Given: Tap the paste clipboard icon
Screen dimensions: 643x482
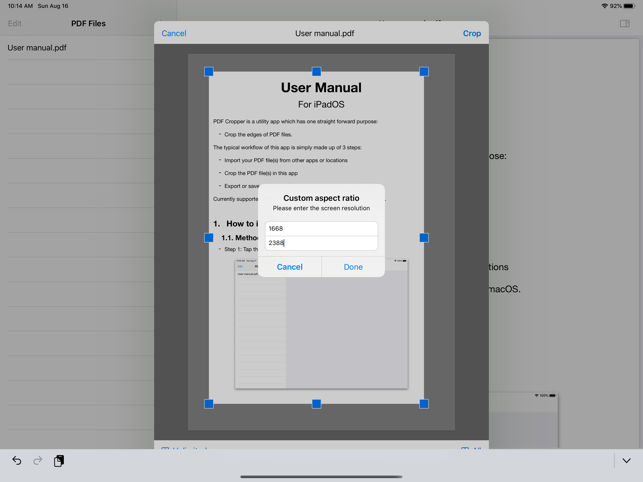Looking at the screenshot, I should pos(59,461).
